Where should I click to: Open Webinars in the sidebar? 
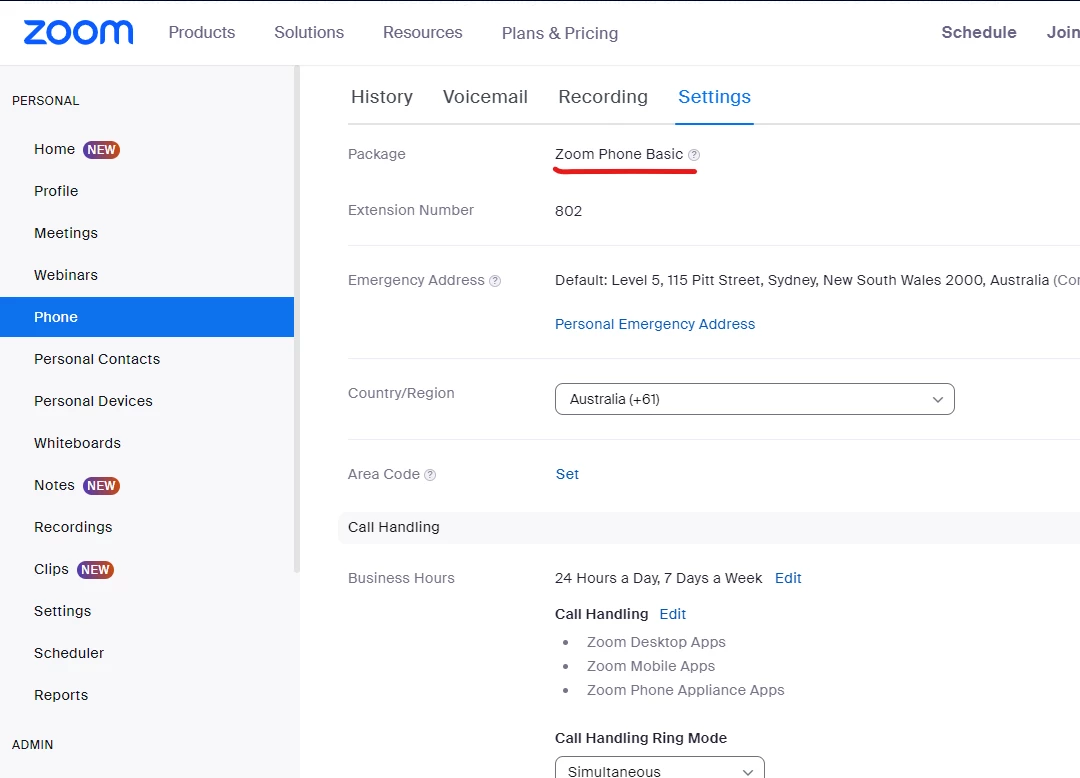click(x=65, y=275)
